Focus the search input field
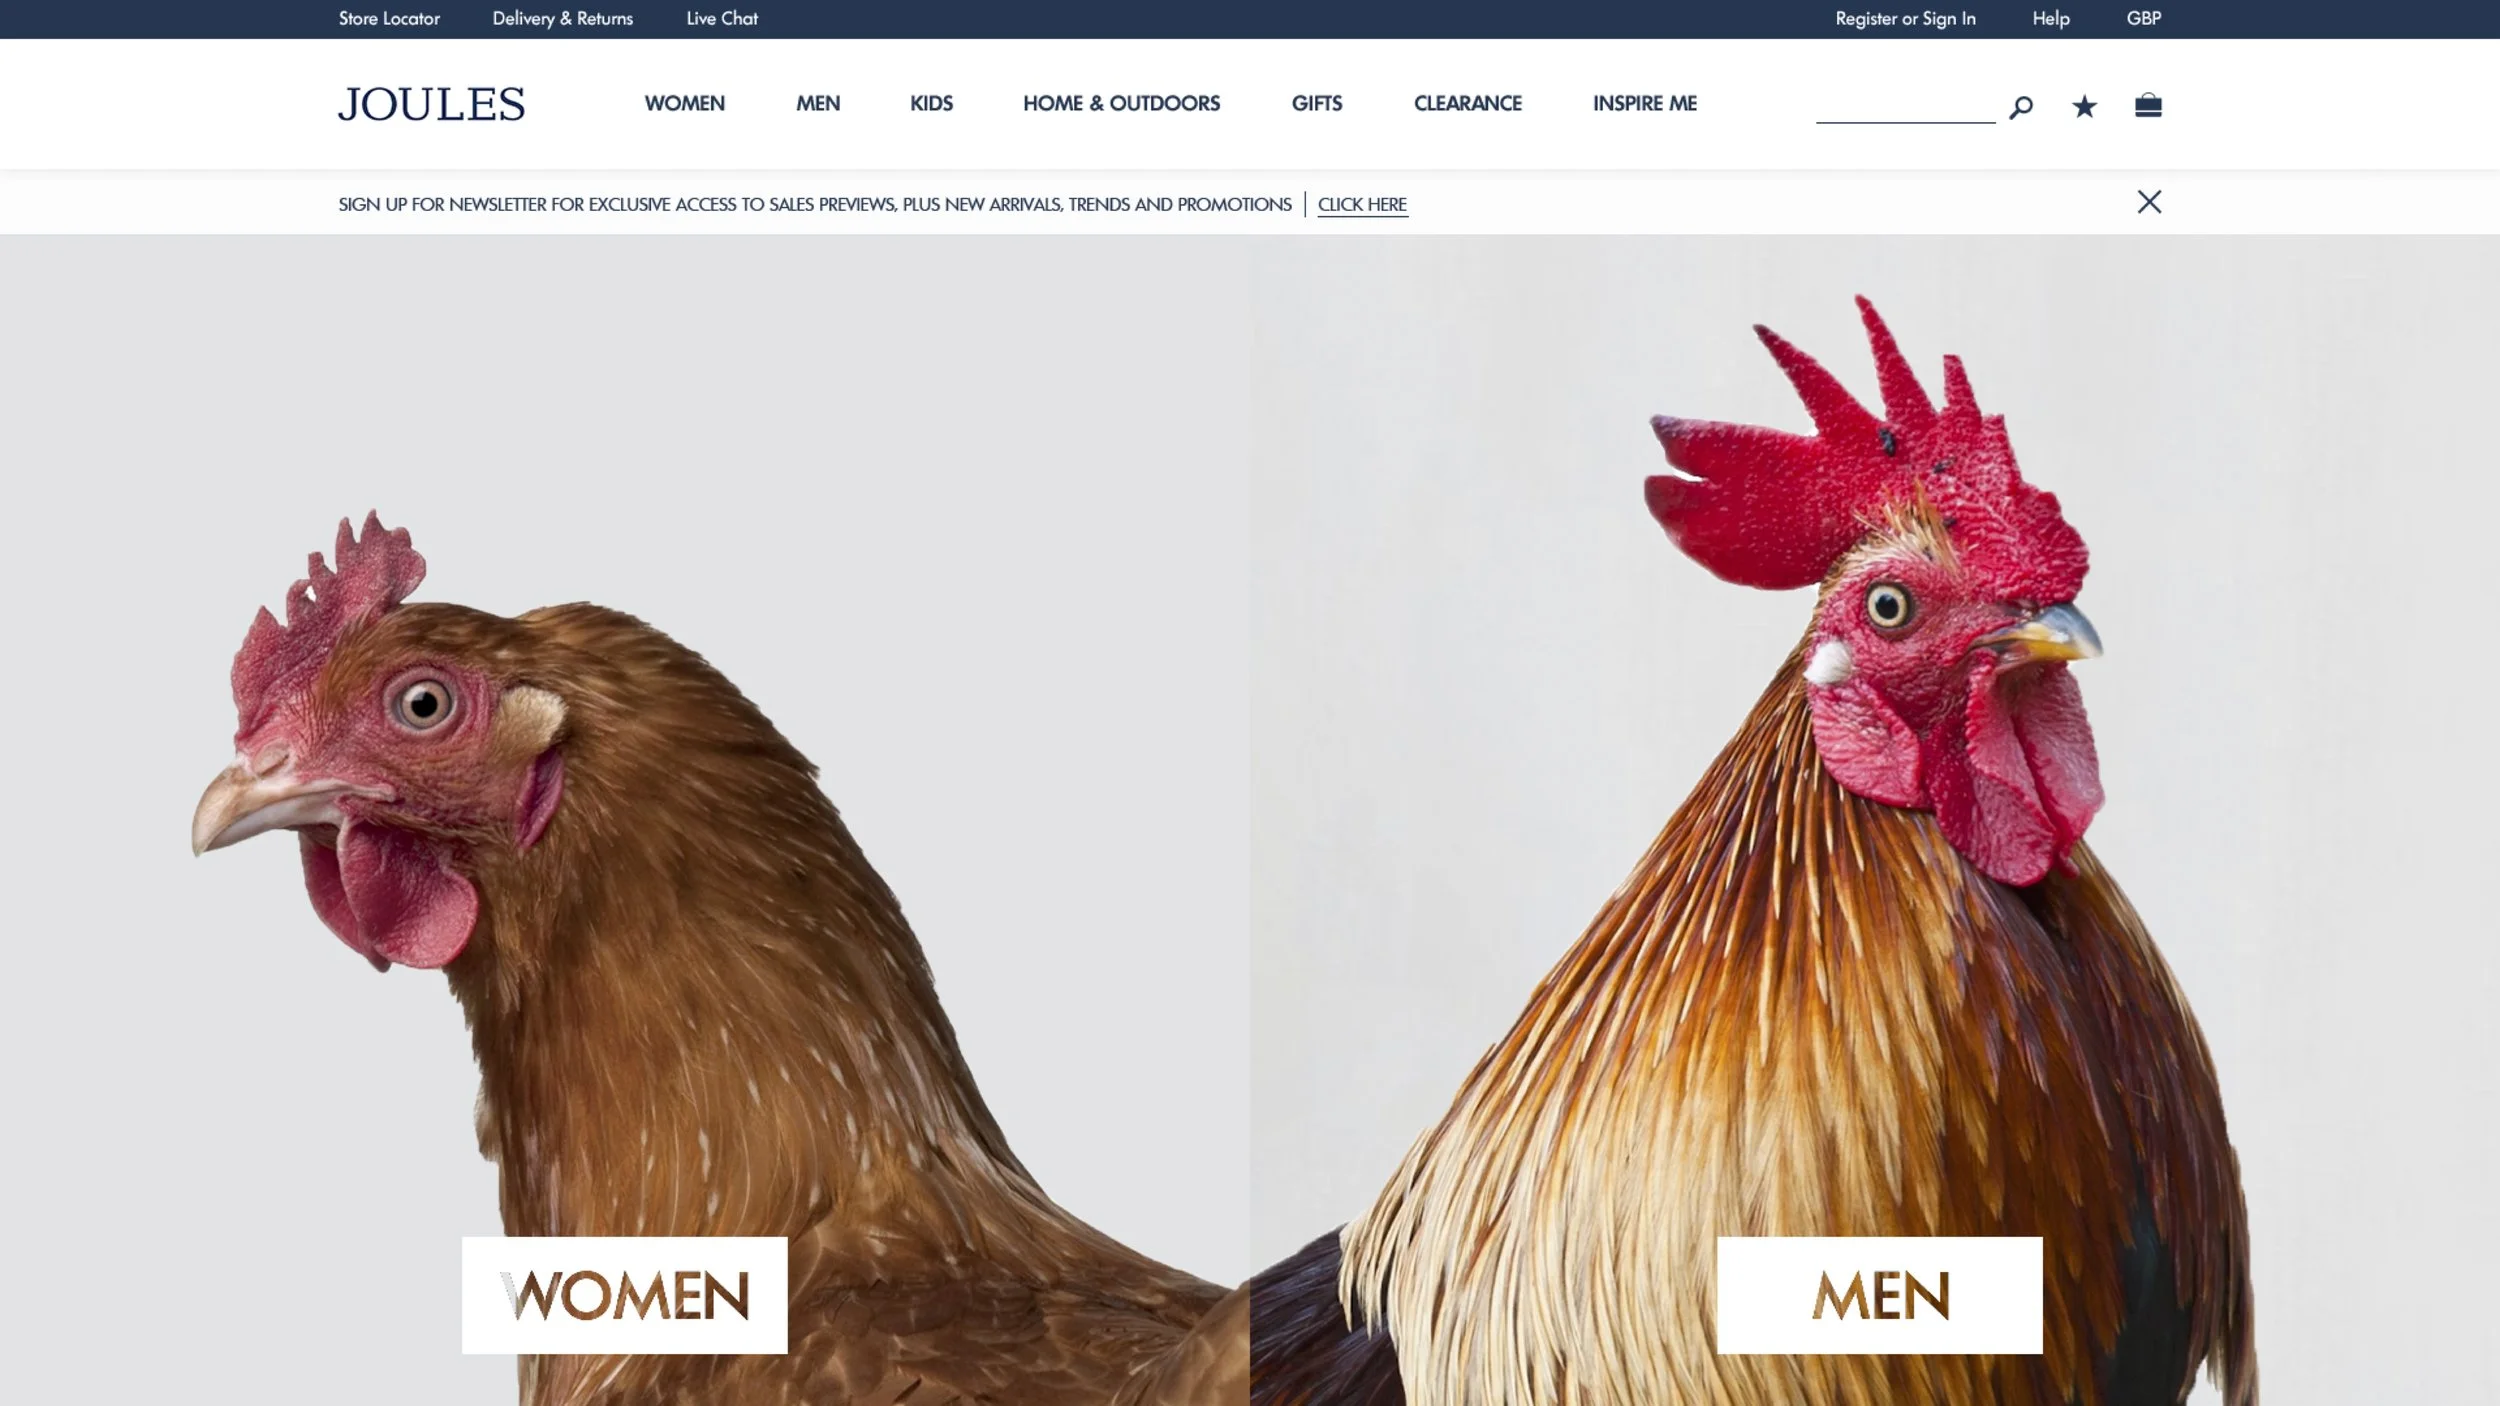2500x1406 pixels. 1905,105
